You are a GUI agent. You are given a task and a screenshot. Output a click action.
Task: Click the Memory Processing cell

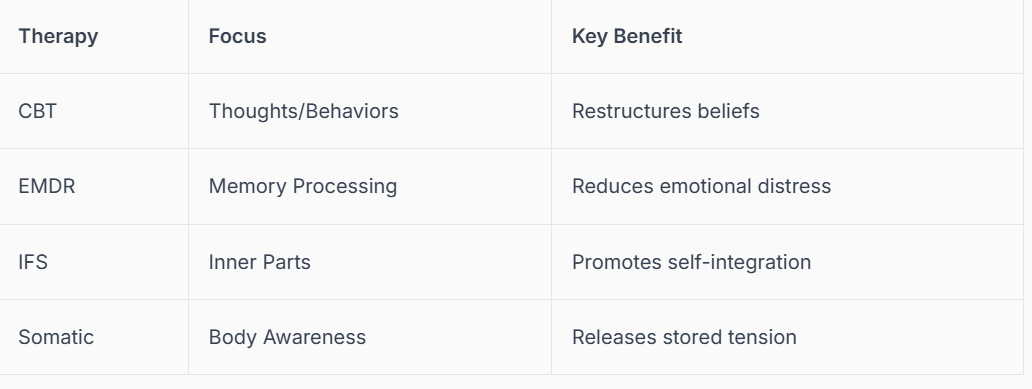[x=370, y=186]
